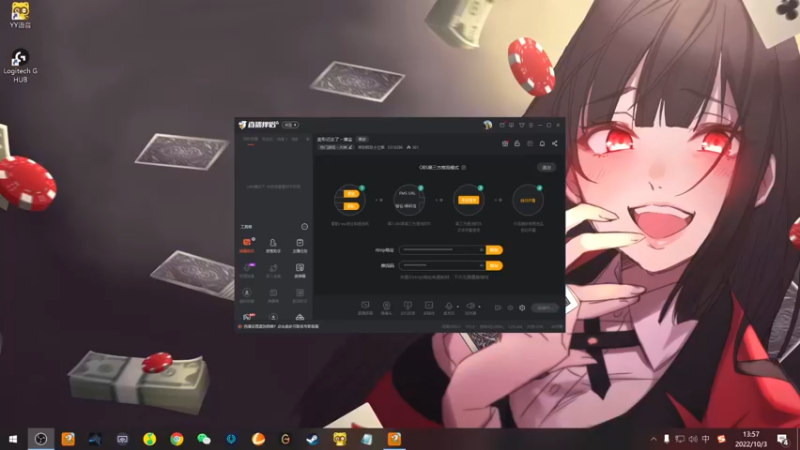Select the first scene tab with red underline
800x450 pixels.
point(250,139)
